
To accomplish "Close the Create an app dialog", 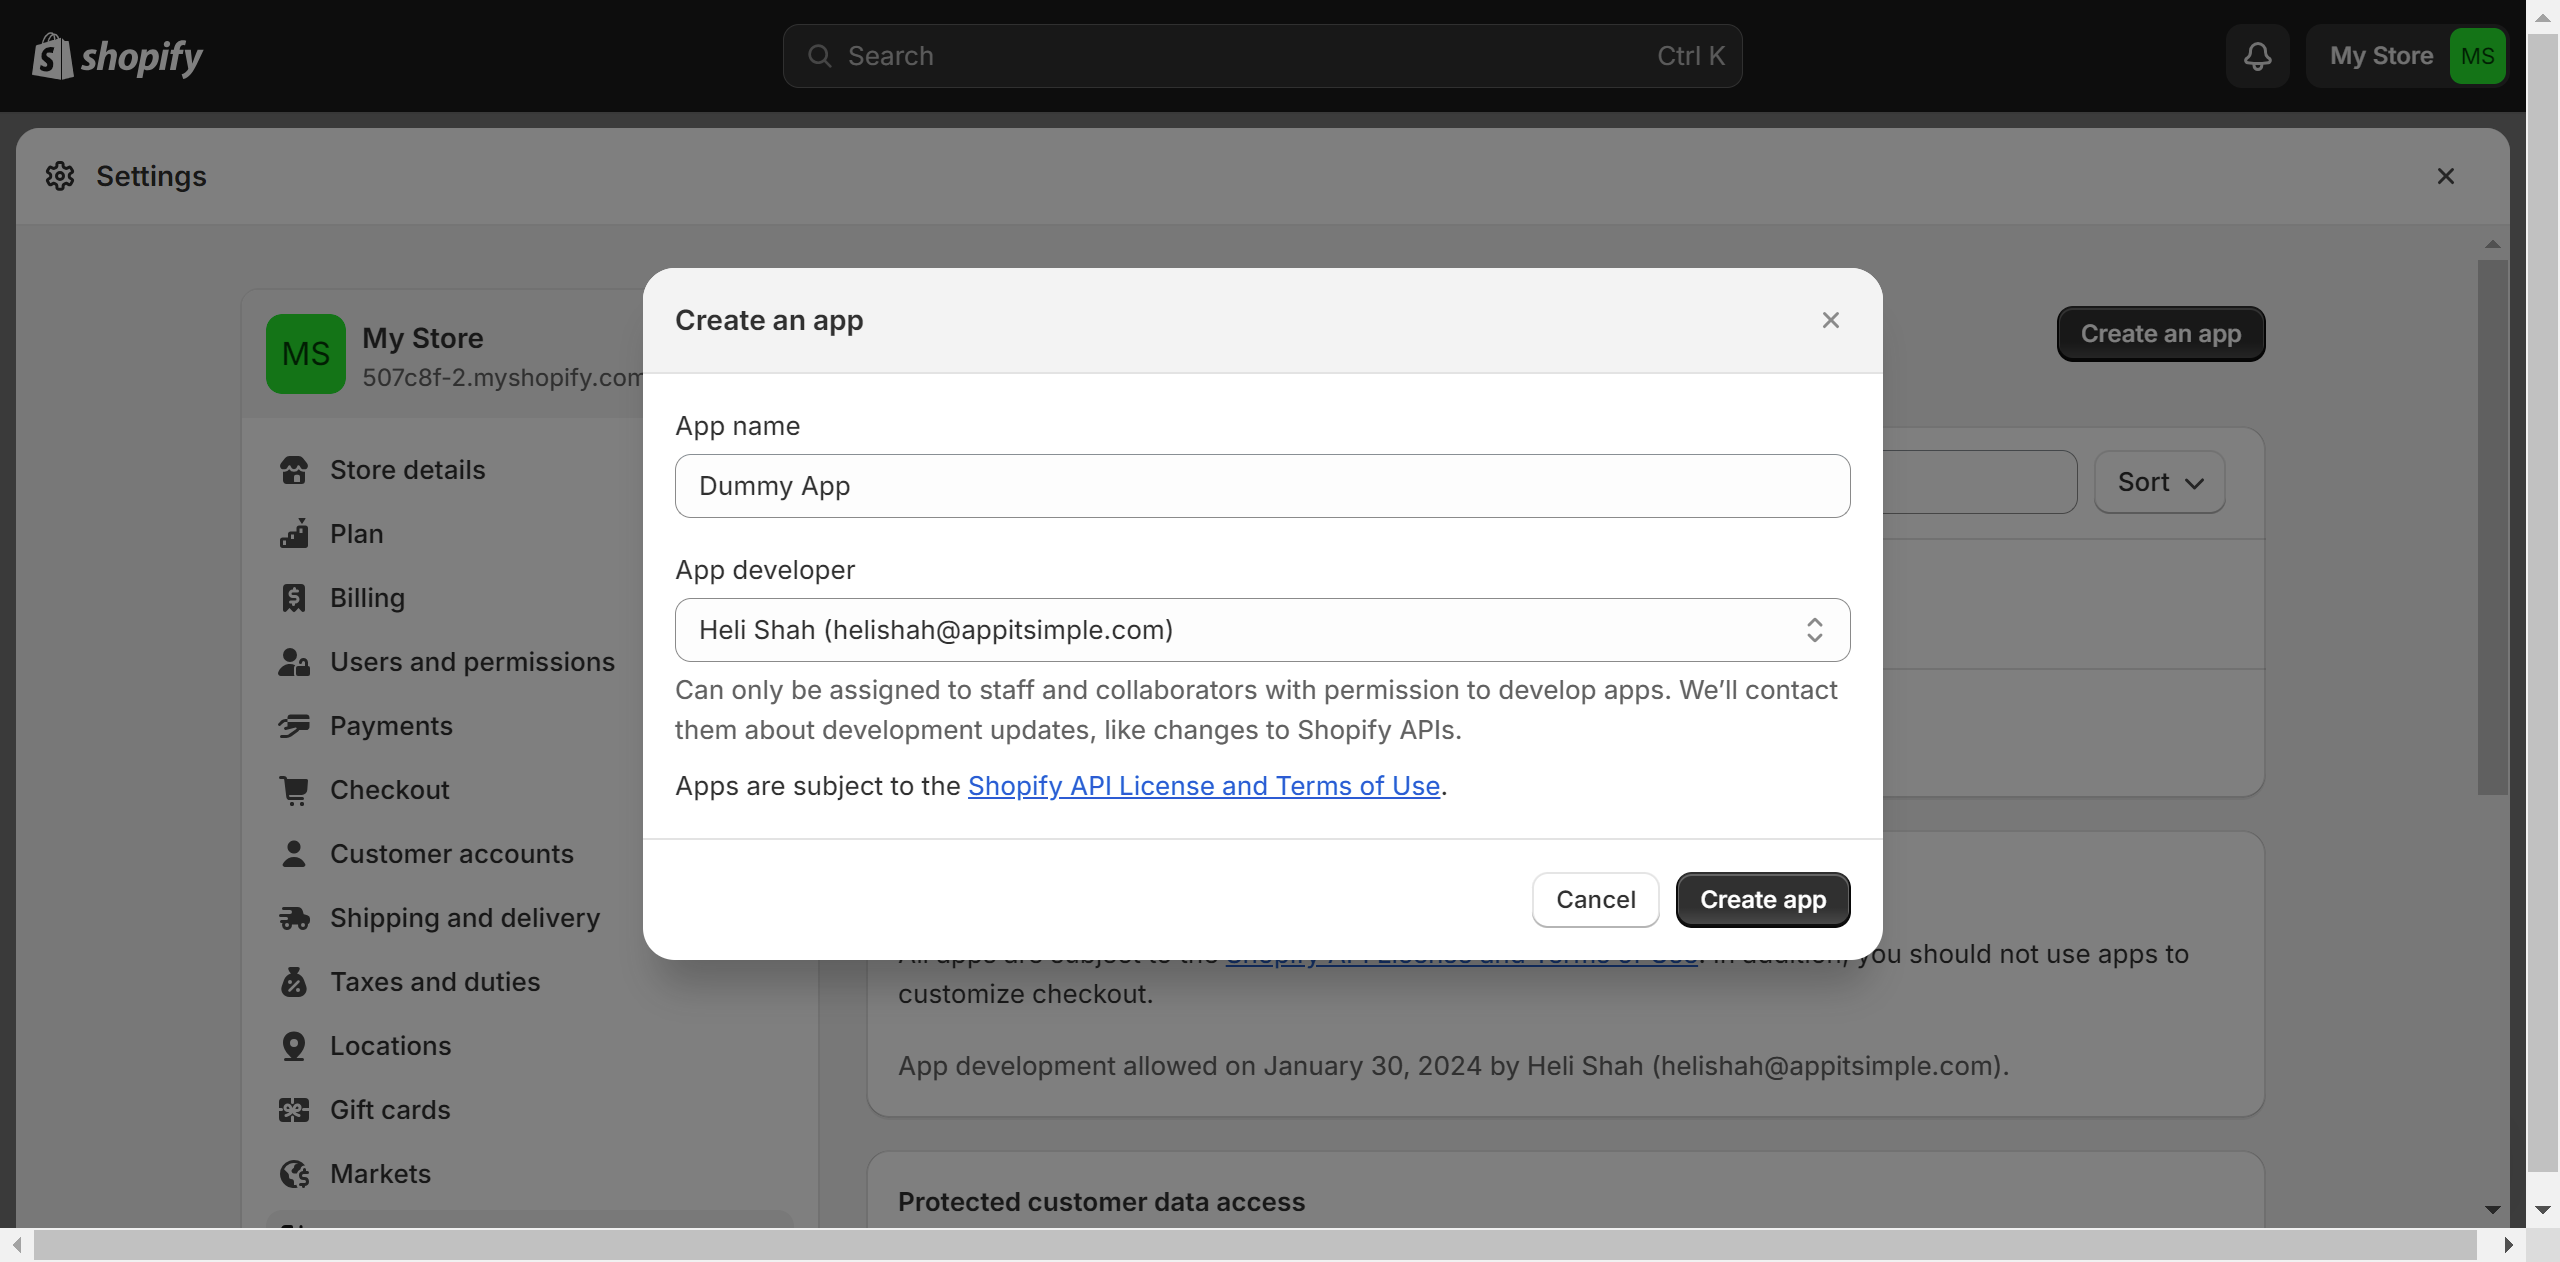I will pos(1830,320).
